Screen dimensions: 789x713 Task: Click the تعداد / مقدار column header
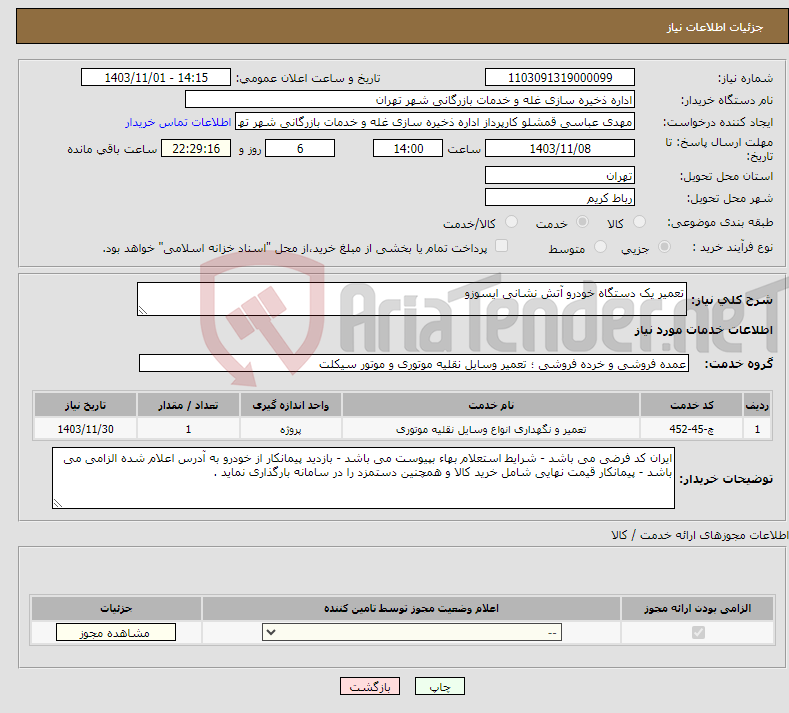(x=188, y=405)
